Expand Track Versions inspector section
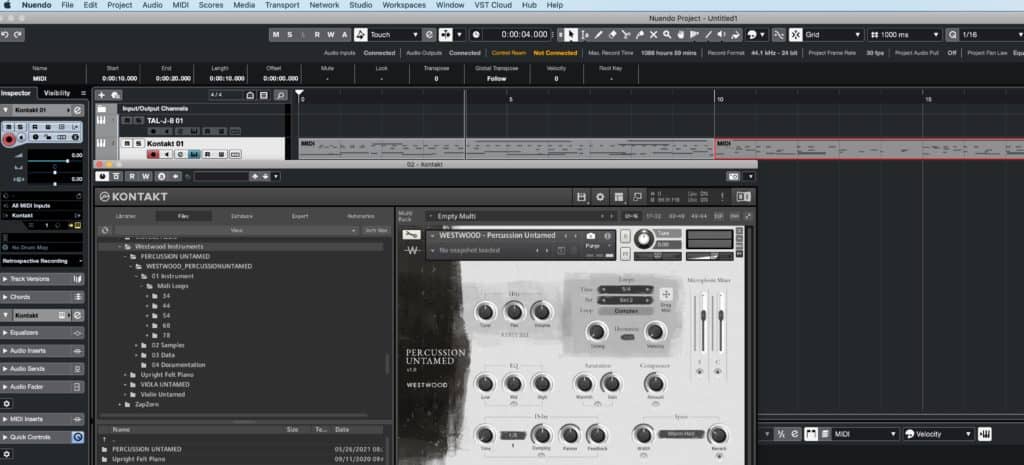Screen dimensions: 1024x465 click(42, 279)
